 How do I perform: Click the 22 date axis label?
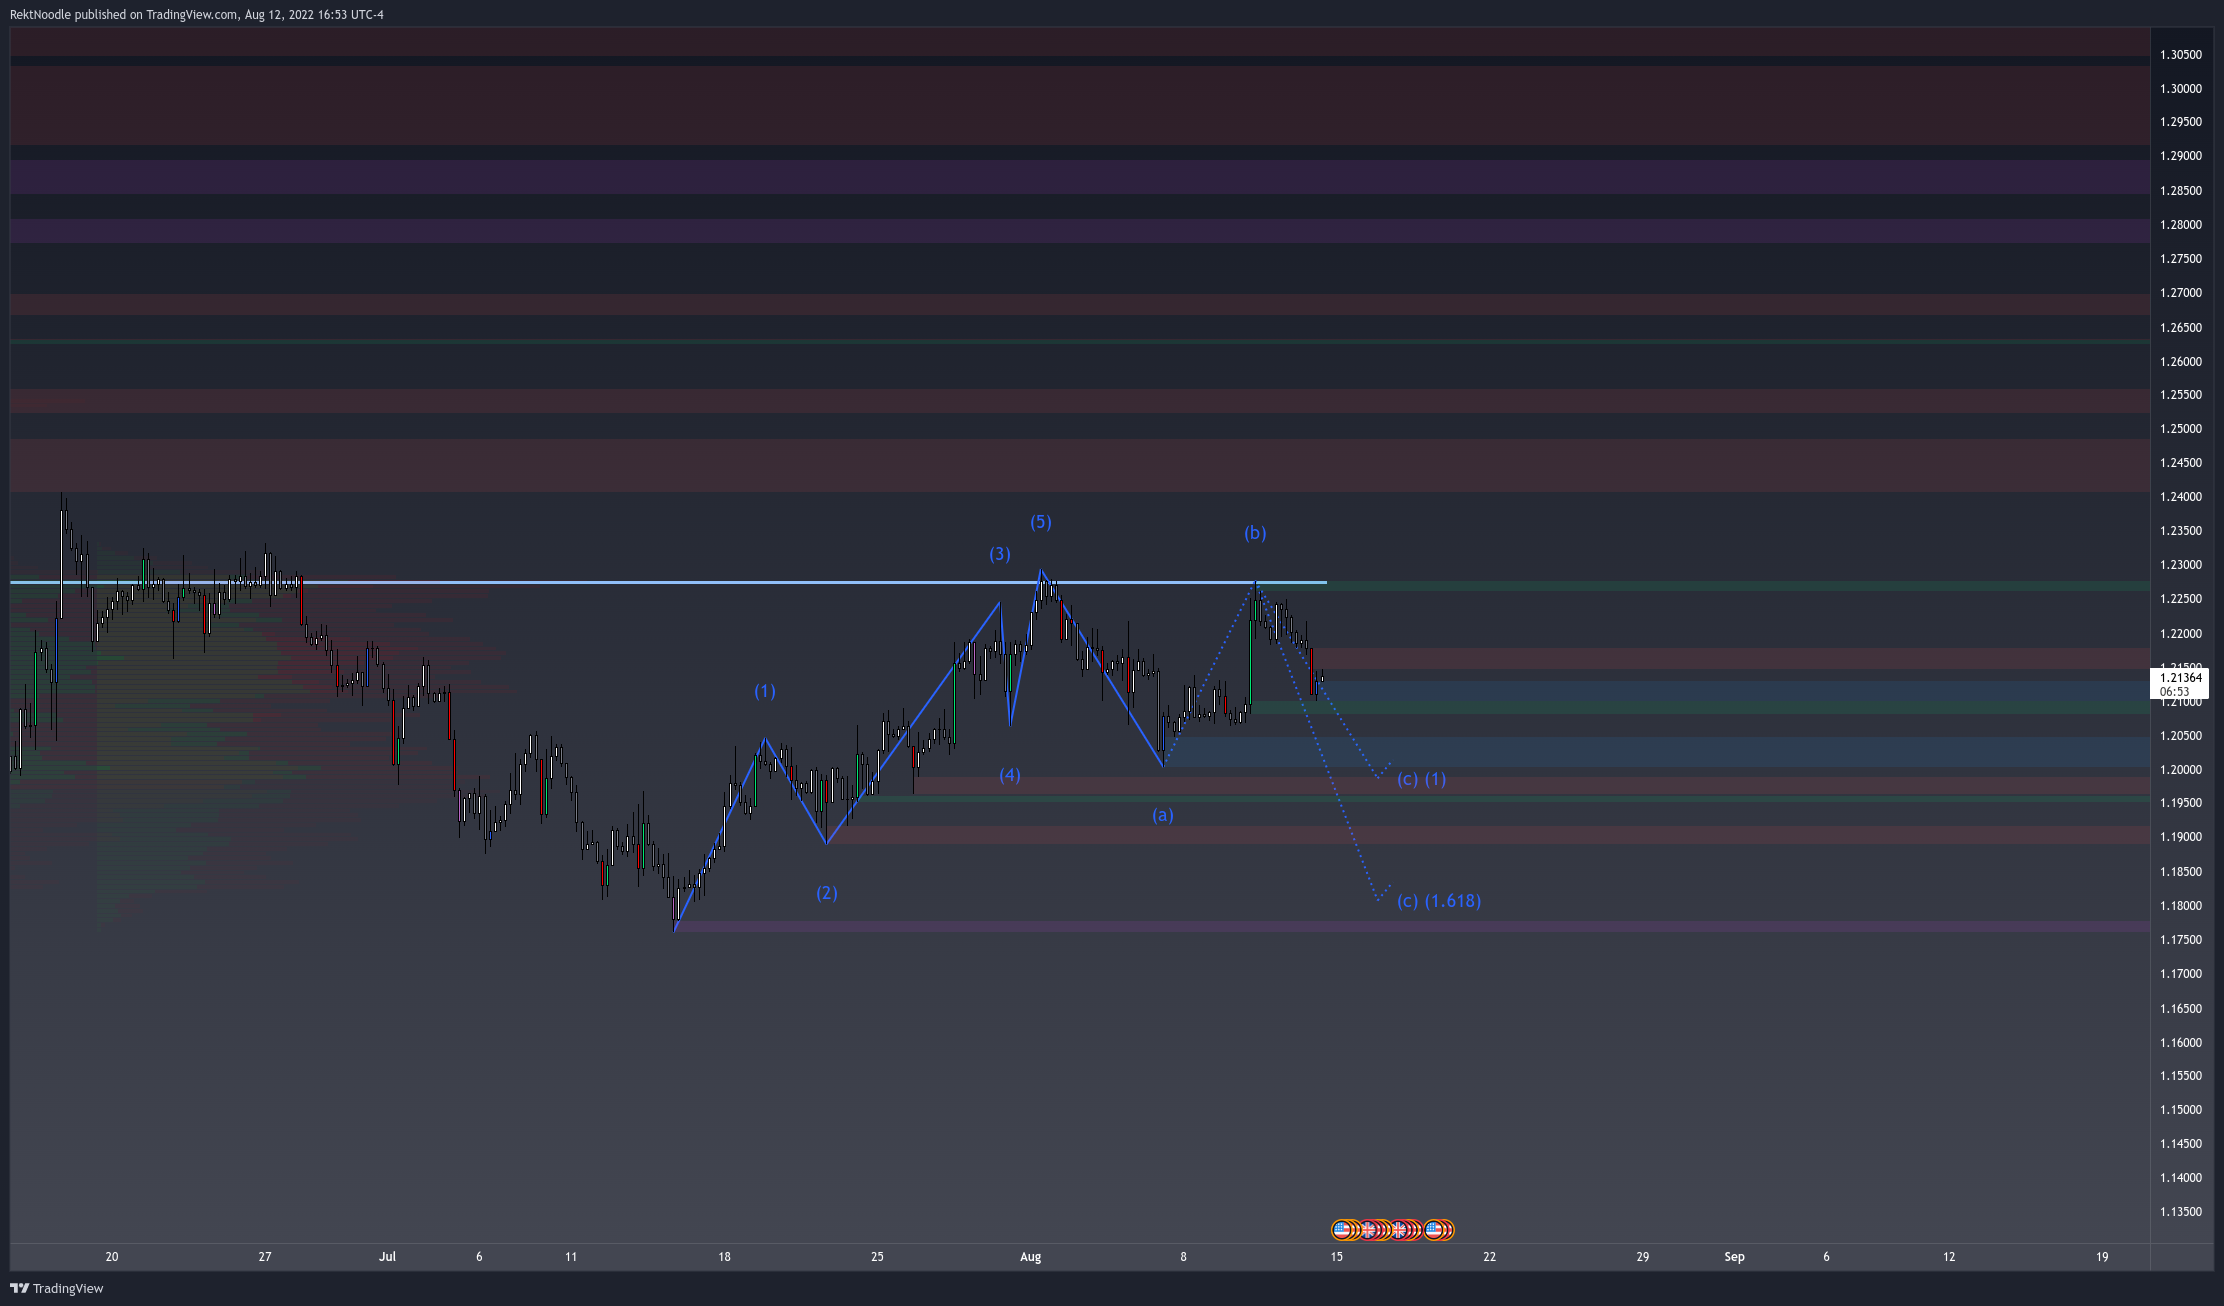pyautogui.click(x=1490, y=1257)
